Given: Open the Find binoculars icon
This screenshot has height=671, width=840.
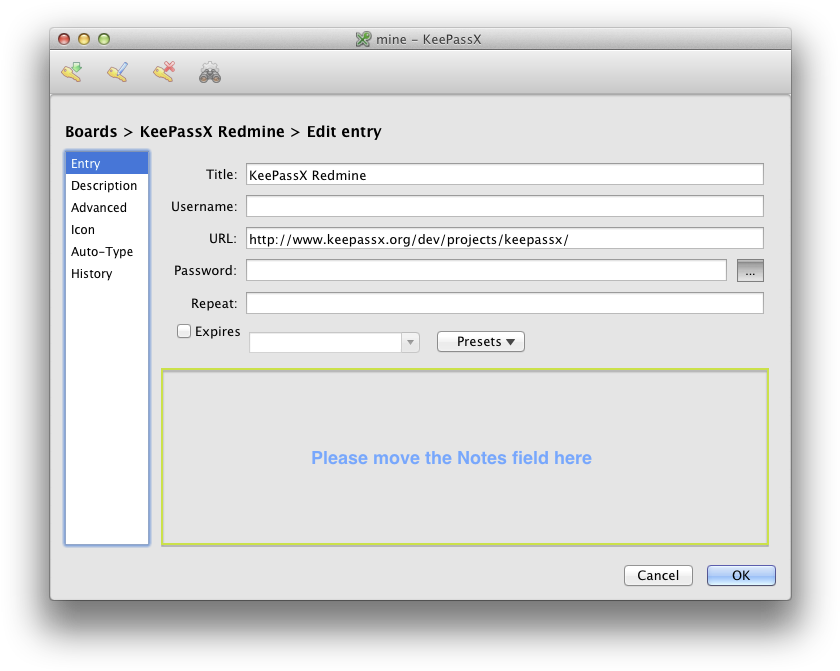Looking at the screenshot, I should pos(210,73).
